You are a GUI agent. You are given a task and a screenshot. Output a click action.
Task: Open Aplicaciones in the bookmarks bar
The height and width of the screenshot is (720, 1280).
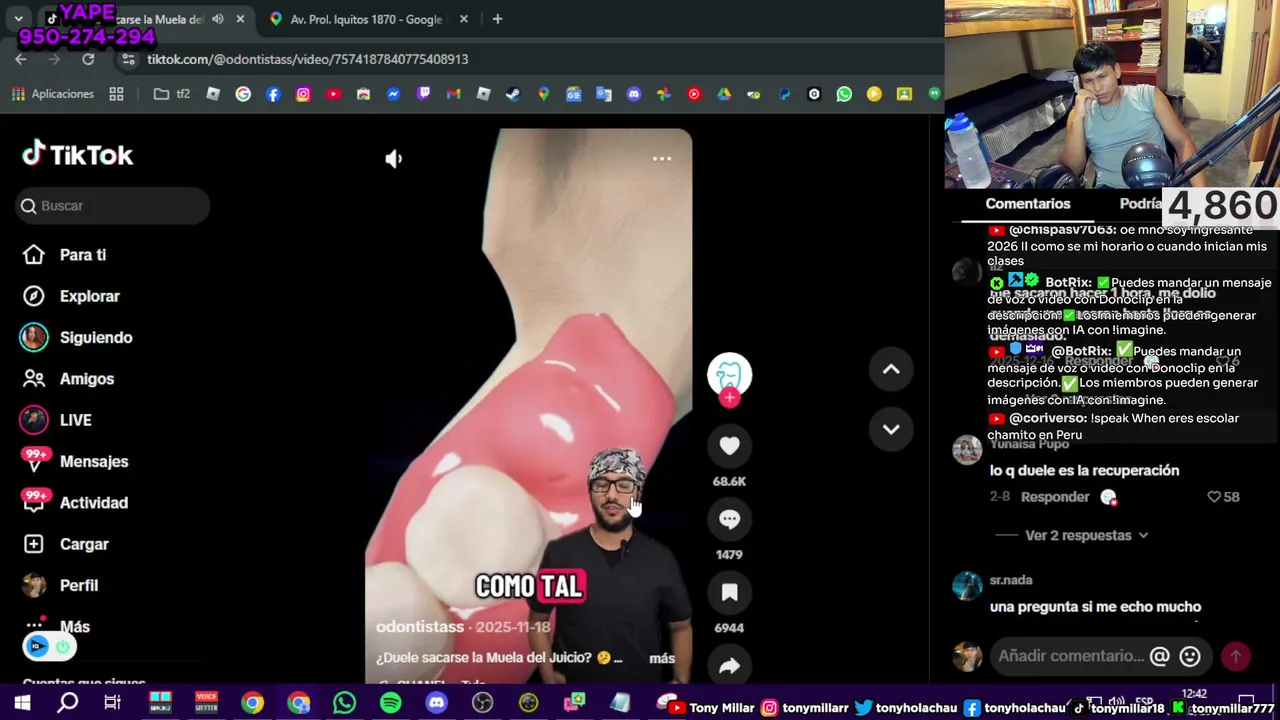tap(53, 94)
